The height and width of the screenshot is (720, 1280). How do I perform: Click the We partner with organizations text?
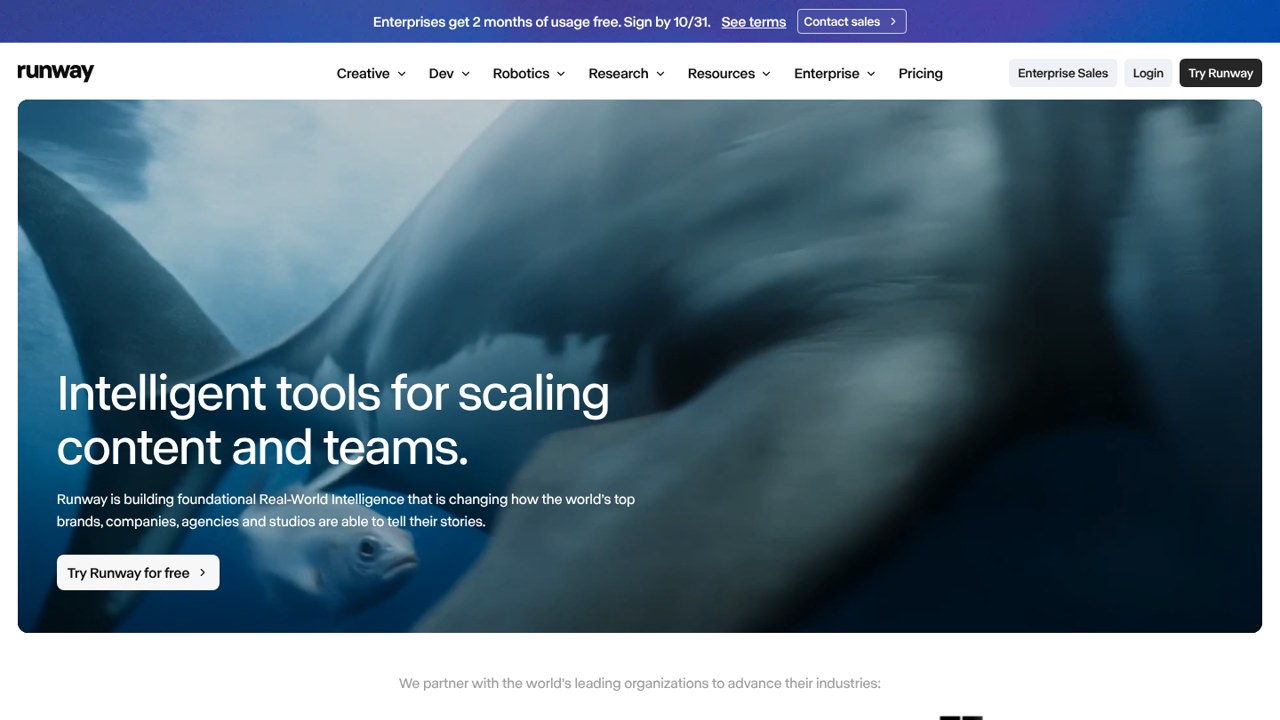pyautogui.click(x=640, y=684)
